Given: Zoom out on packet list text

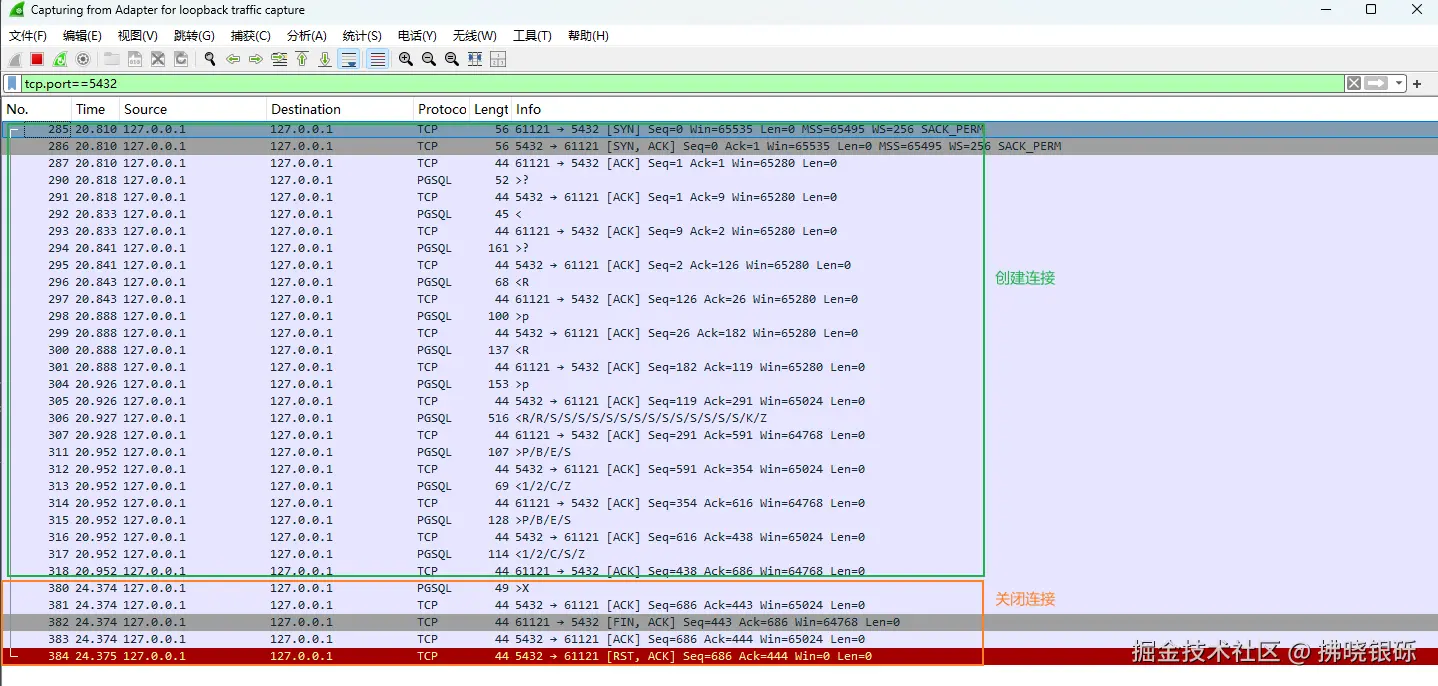Looking at the screenshot, I should [429, 59].
